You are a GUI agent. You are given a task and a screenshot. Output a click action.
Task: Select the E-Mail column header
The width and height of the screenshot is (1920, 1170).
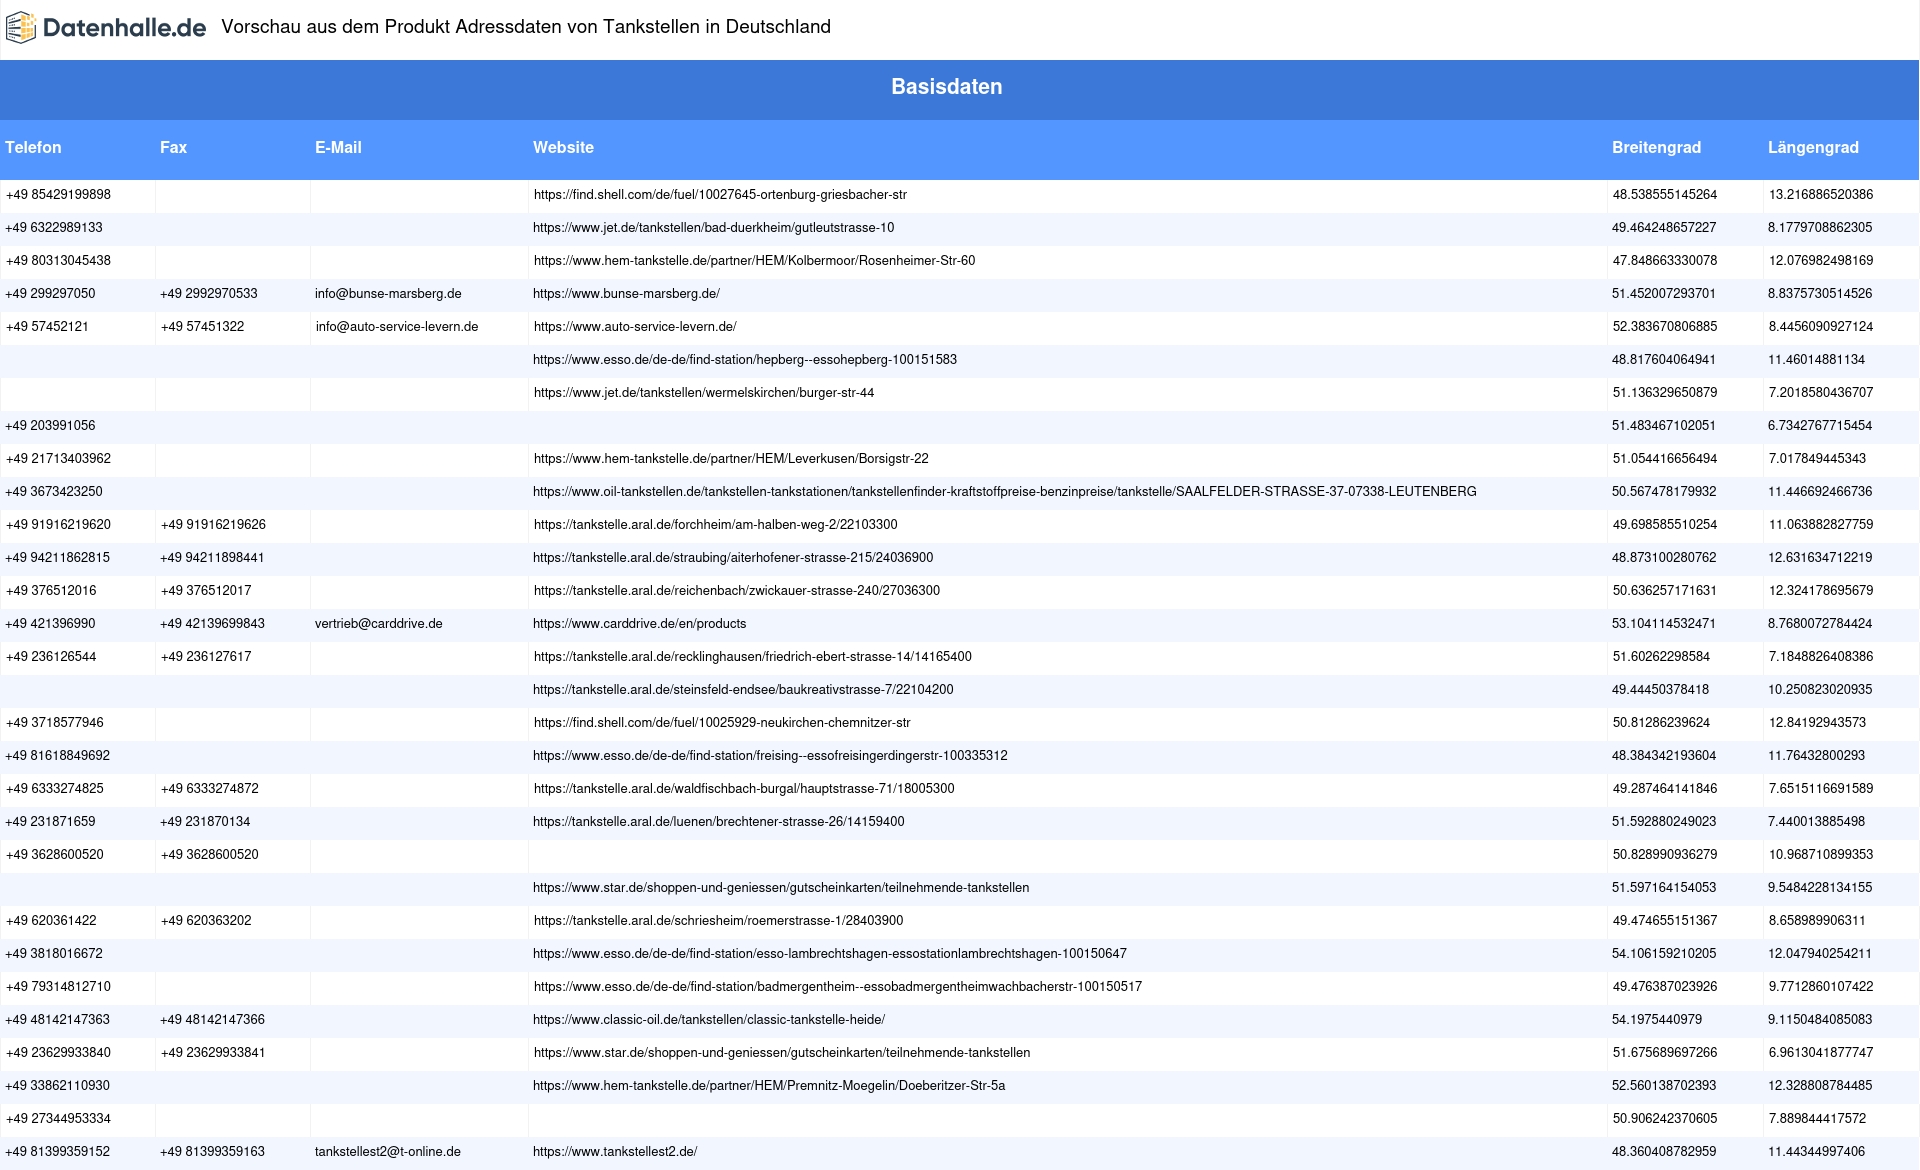pos(338,147)
